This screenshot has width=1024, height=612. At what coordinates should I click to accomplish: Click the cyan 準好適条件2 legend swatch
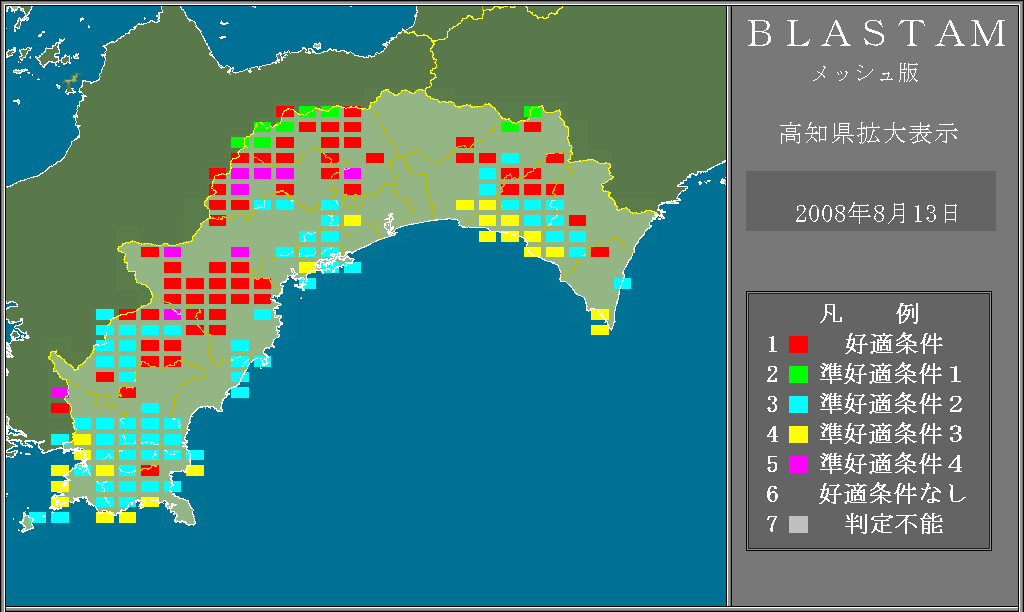pyautogui.click(x=798, y=404)
